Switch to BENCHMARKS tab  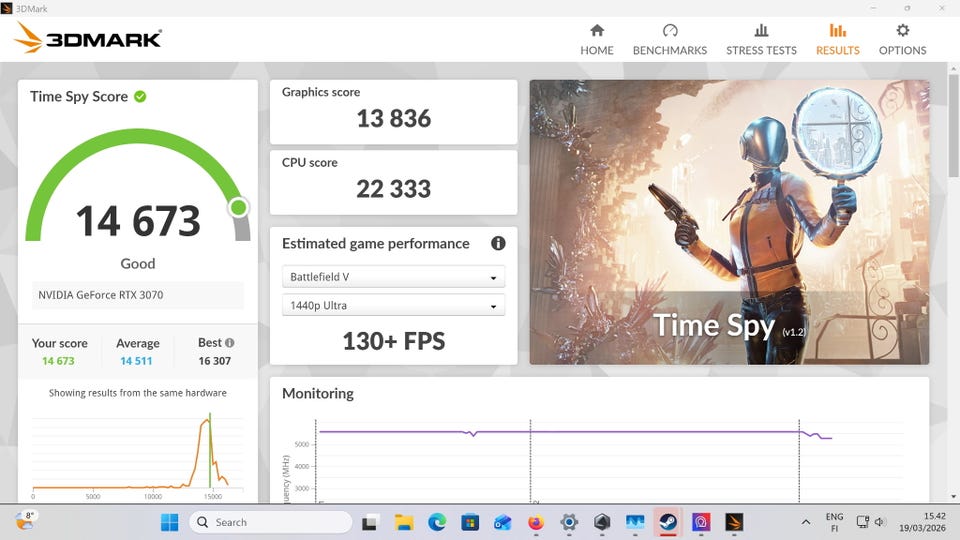pos(670,40)
